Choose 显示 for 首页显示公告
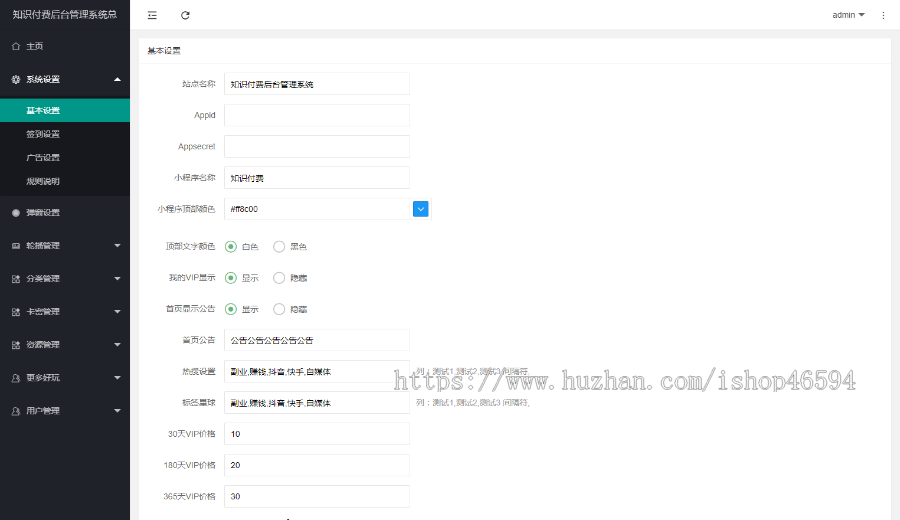 tap(231, 309)
